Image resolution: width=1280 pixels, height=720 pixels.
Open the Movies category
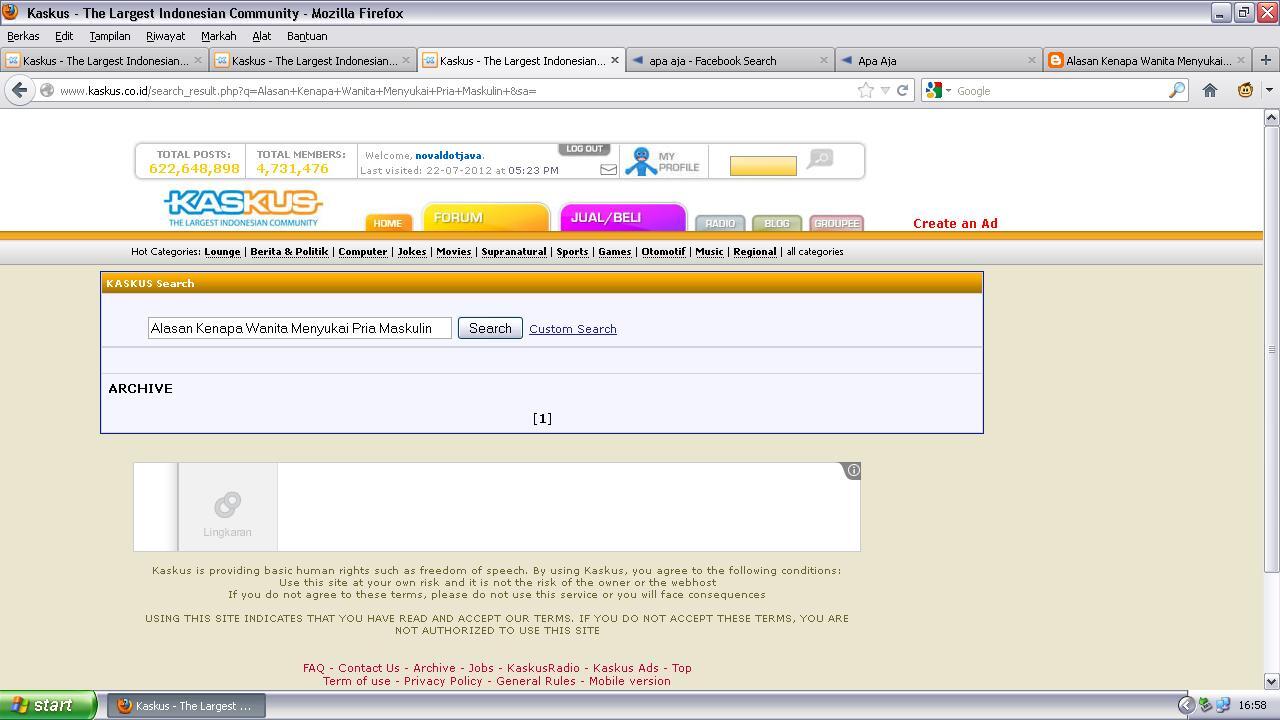click(x=453, y=252)
